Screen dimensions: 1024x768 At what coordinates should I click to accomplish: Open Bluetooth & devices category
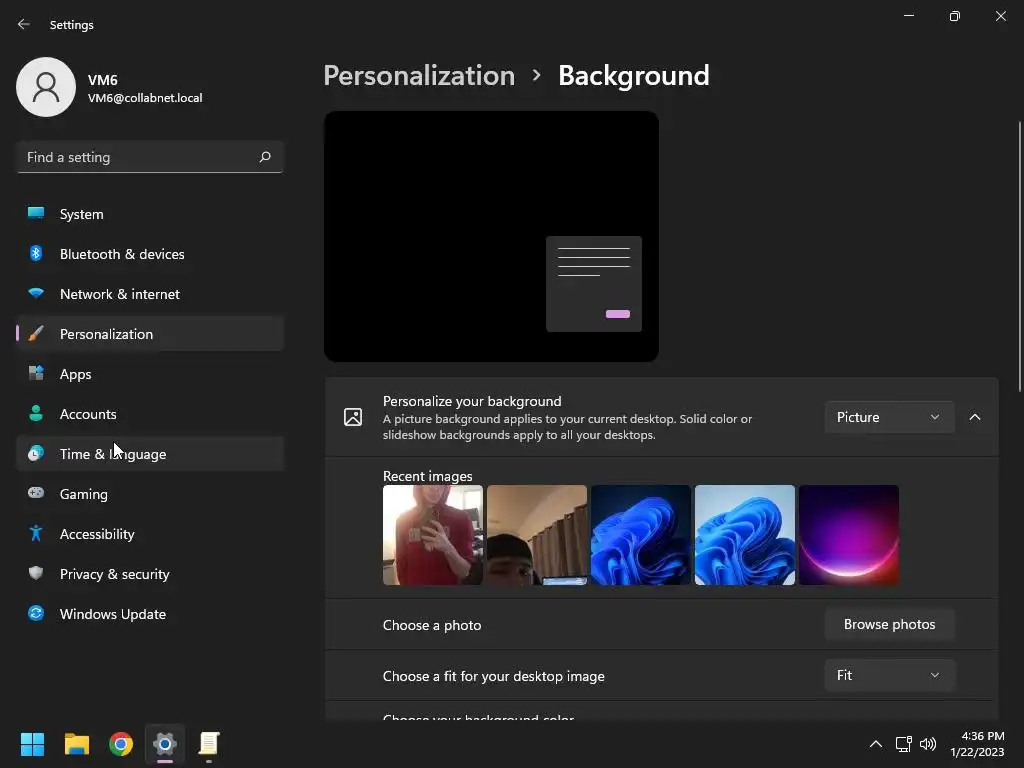pos(150,254)
